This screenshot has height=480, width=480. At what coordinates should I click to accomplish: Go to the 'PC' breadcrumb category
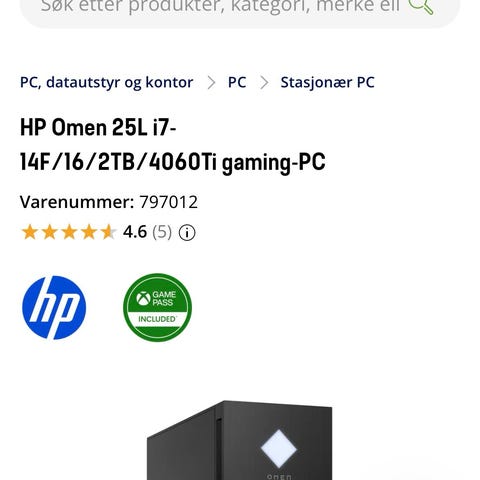[x=237, y=82]
